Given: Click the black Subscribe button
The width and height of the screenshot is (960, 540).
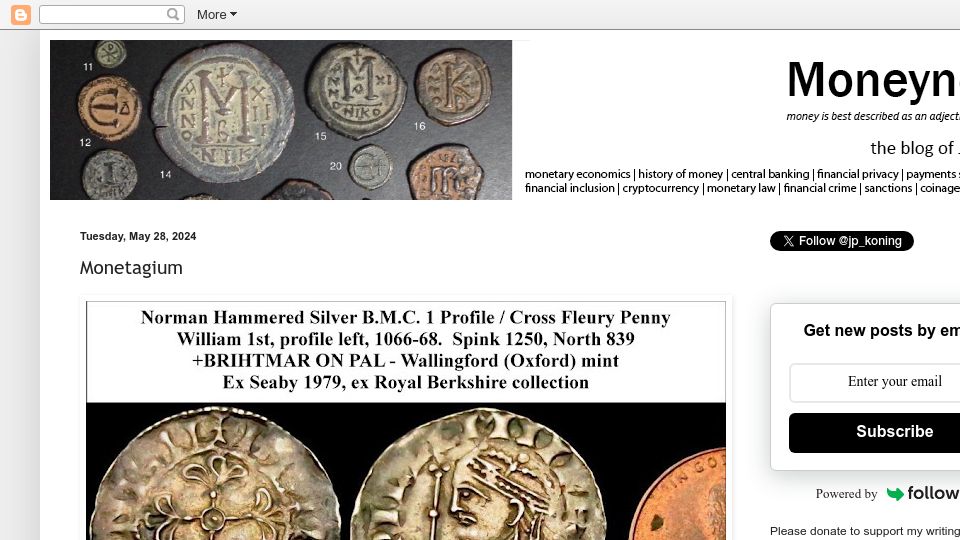Looking at the screenshot, I should tap(875, 432).
